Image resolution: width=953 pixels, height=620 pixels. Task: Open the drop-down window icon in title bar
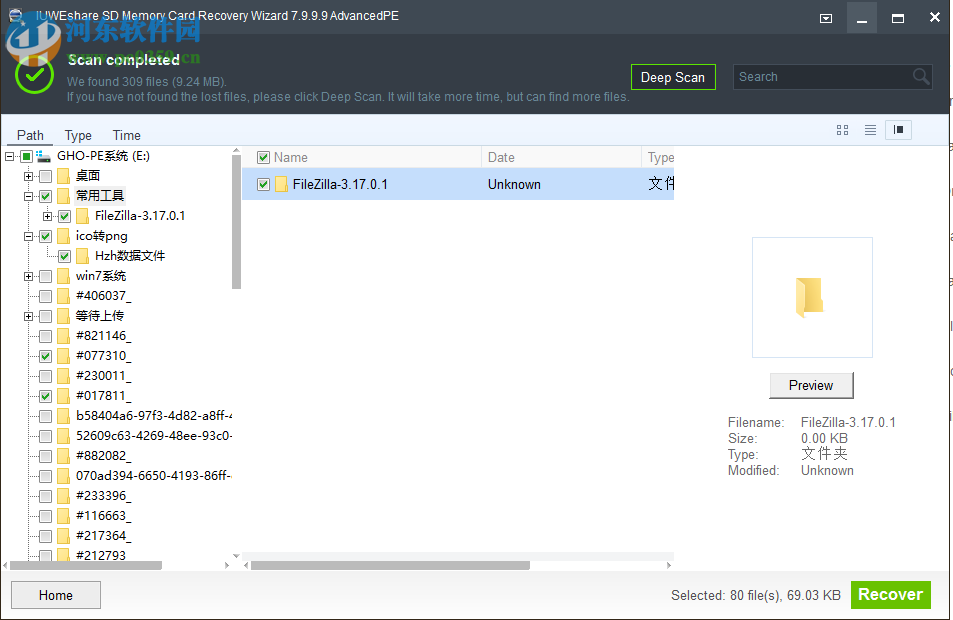825,18
